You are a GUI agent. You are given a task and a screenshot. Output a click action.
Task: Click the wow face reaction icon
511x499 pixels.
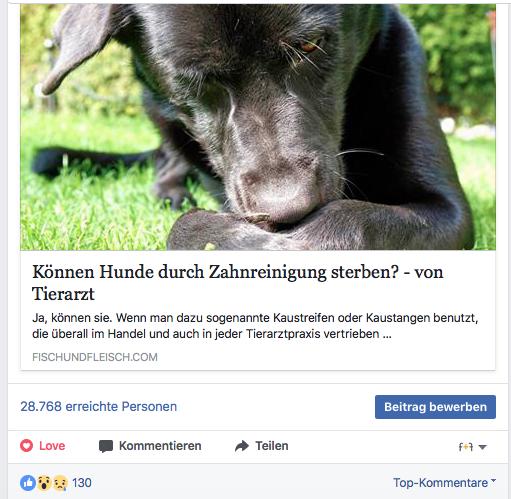[44, 483]
